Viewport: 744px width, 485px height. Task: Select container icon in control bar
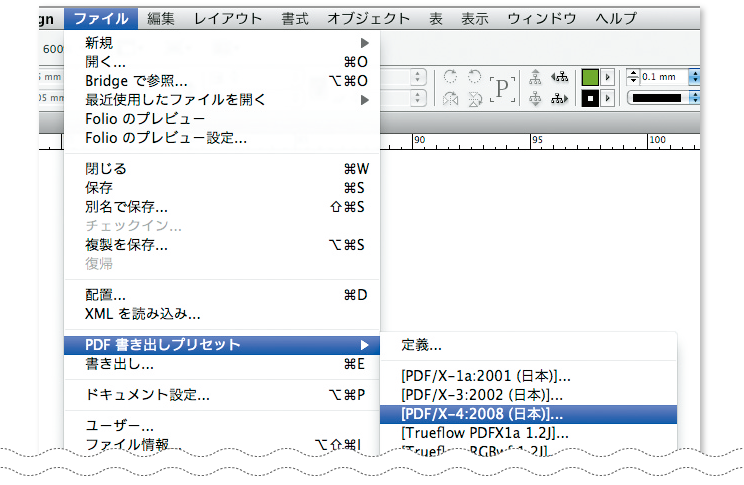click(x=535, y=77)
